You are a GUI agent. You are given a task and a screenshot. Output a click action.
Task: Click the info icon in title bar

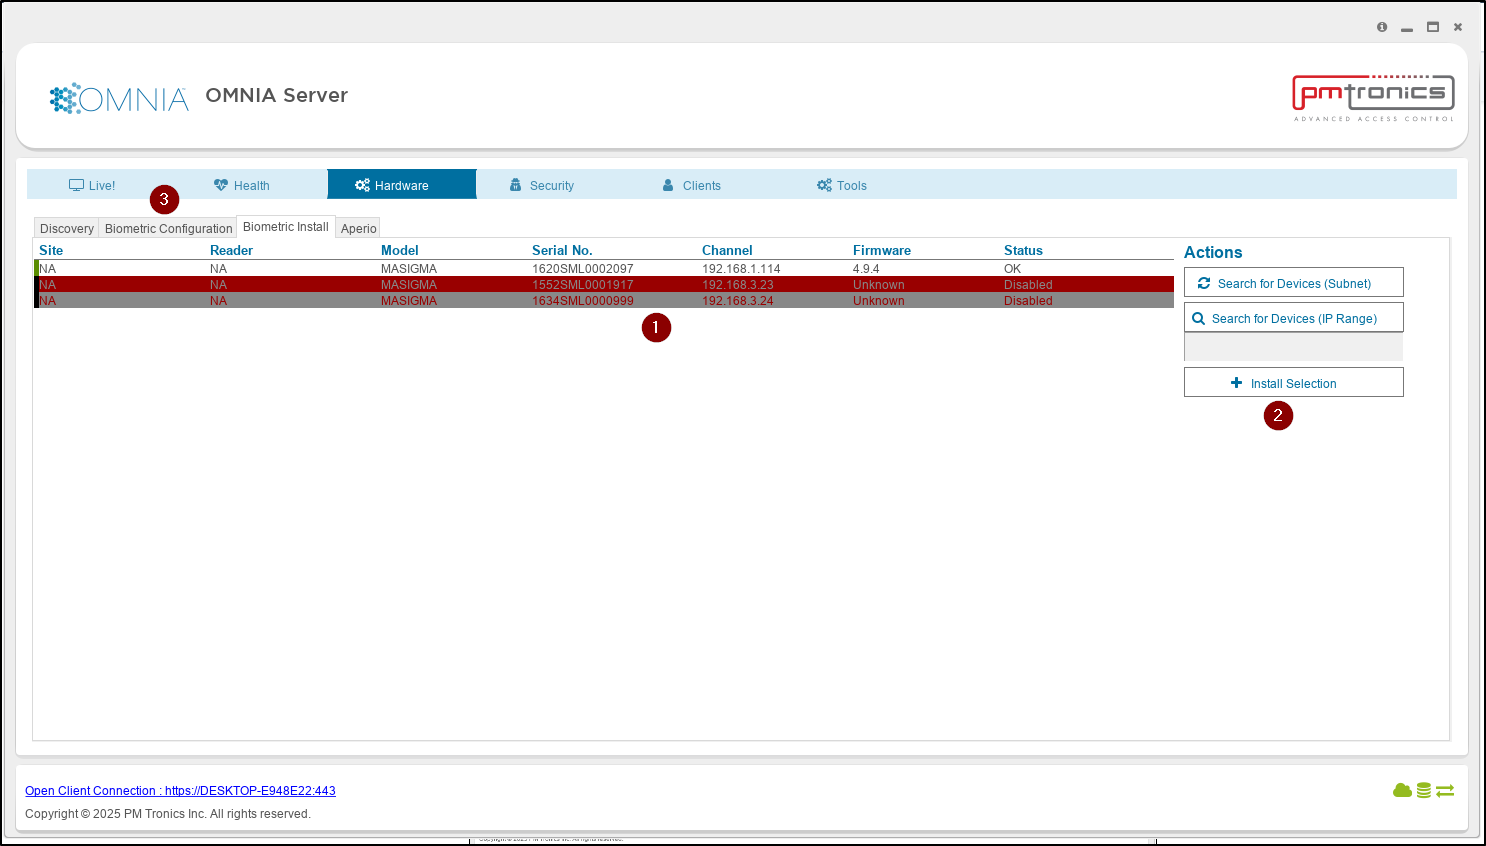(x=1382, y=27)
